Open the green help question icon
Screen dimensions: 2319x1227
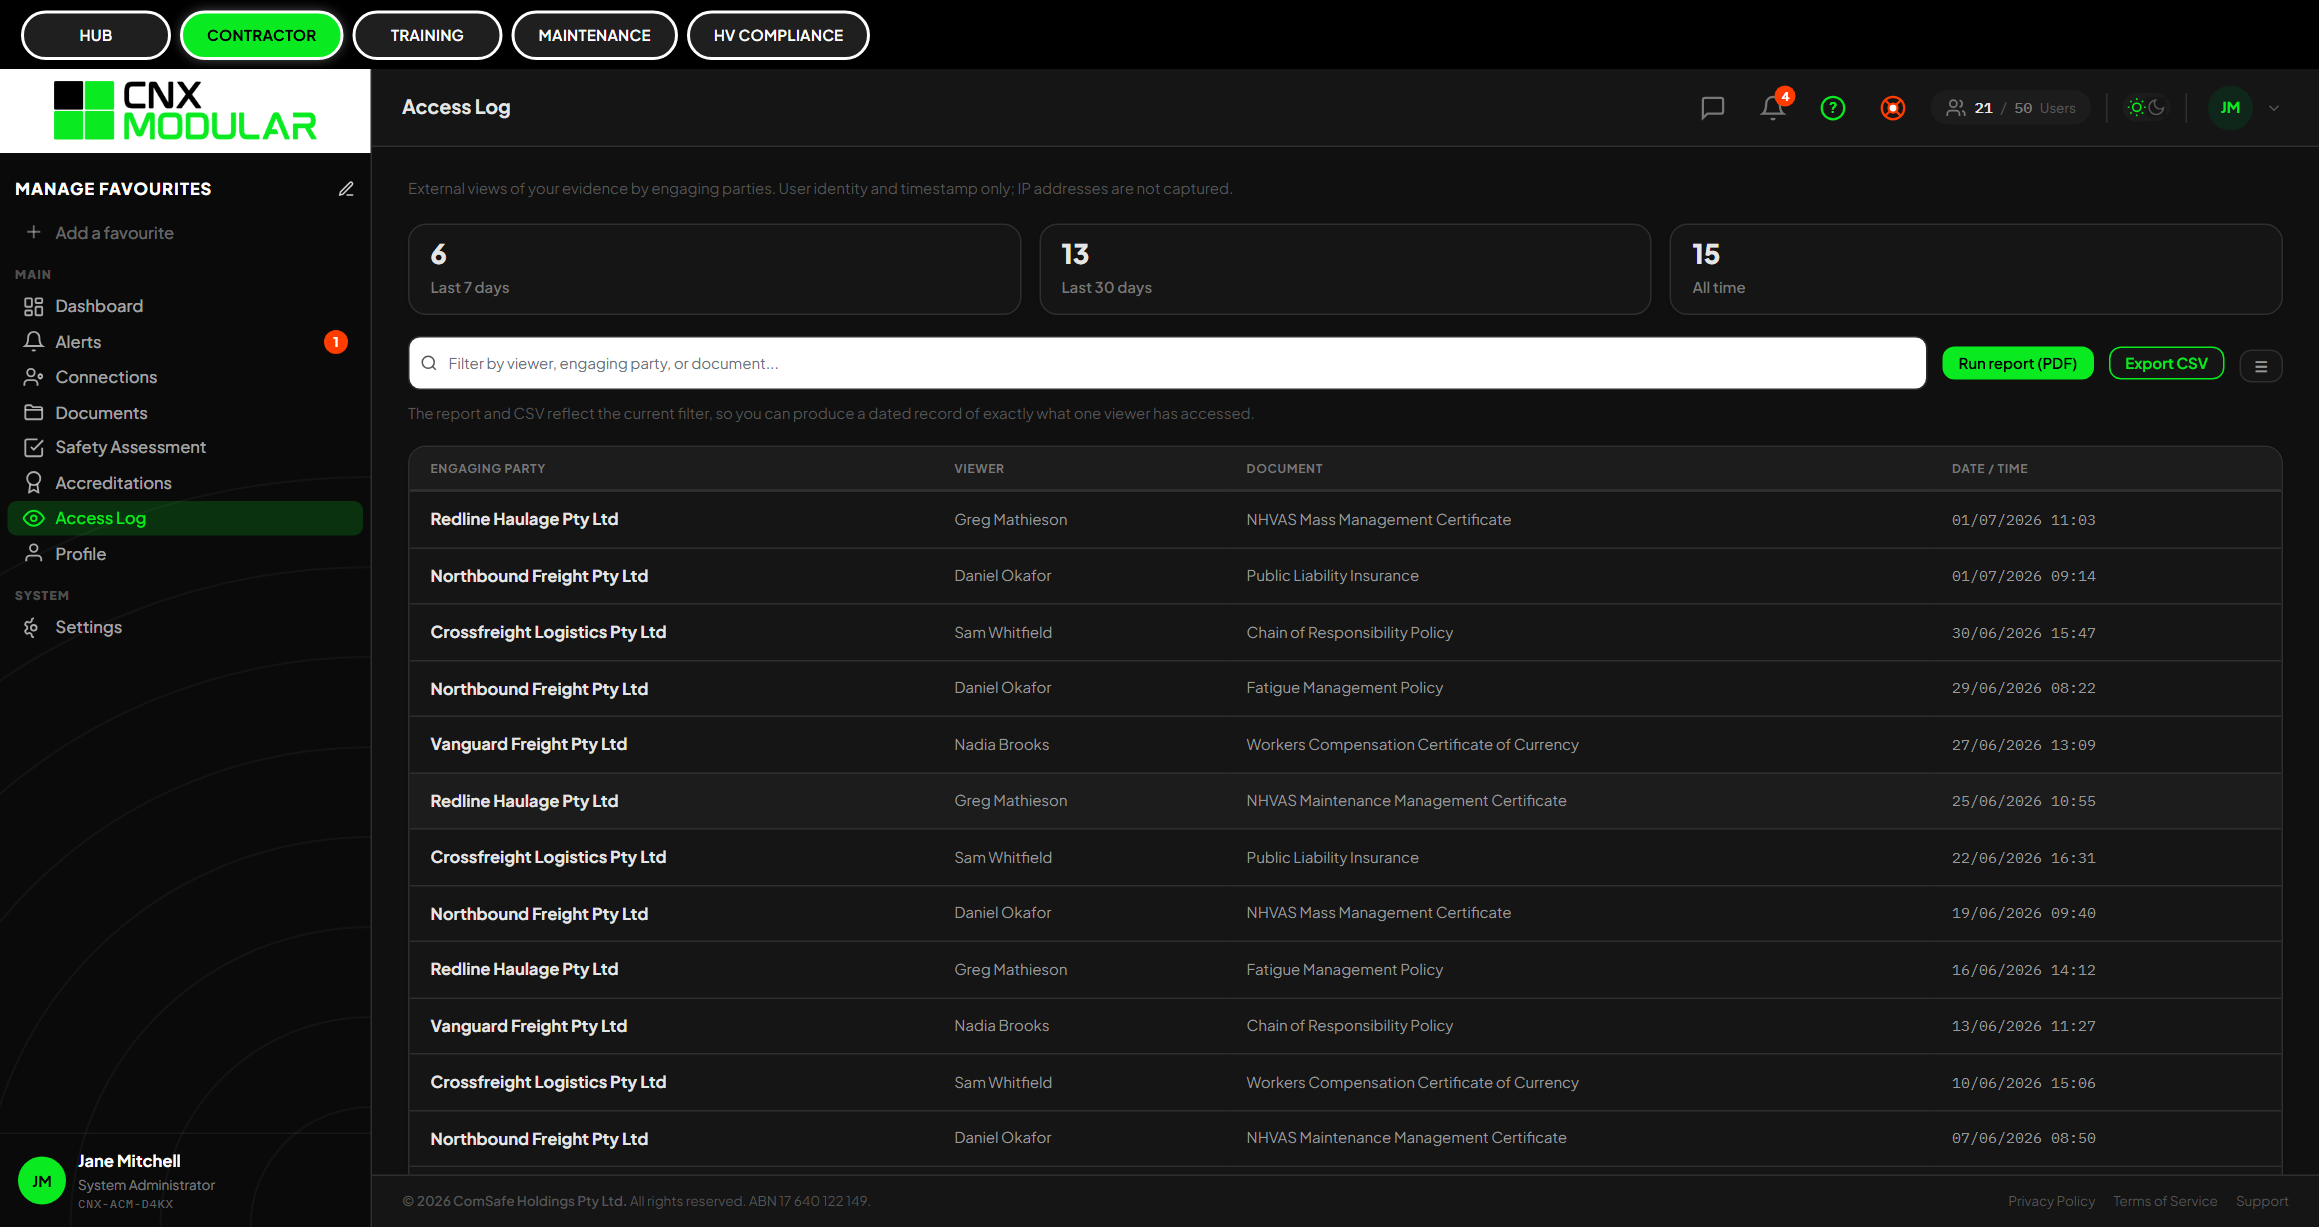coord(1832,108)
